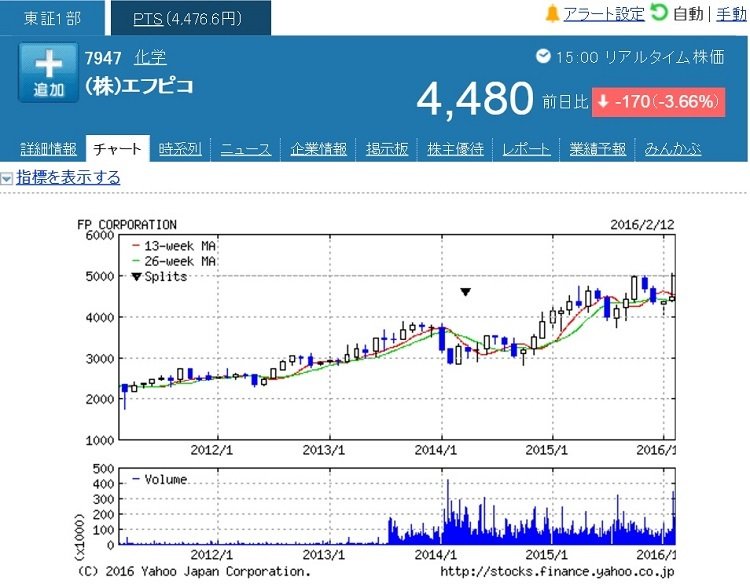Open the 掲示板 message board tab
750x588 pixels.
pos(387,149)
